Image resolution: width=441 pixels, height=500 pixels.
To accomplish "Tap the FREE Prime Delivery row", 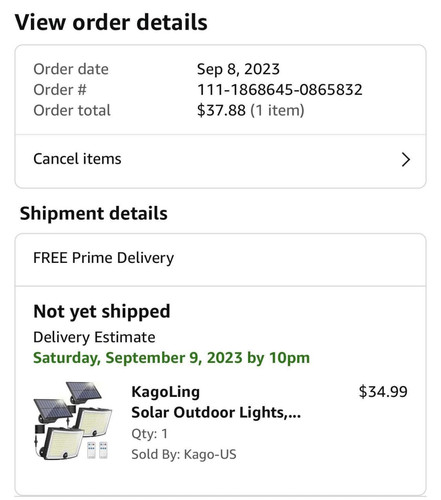I will pos(220,258).
